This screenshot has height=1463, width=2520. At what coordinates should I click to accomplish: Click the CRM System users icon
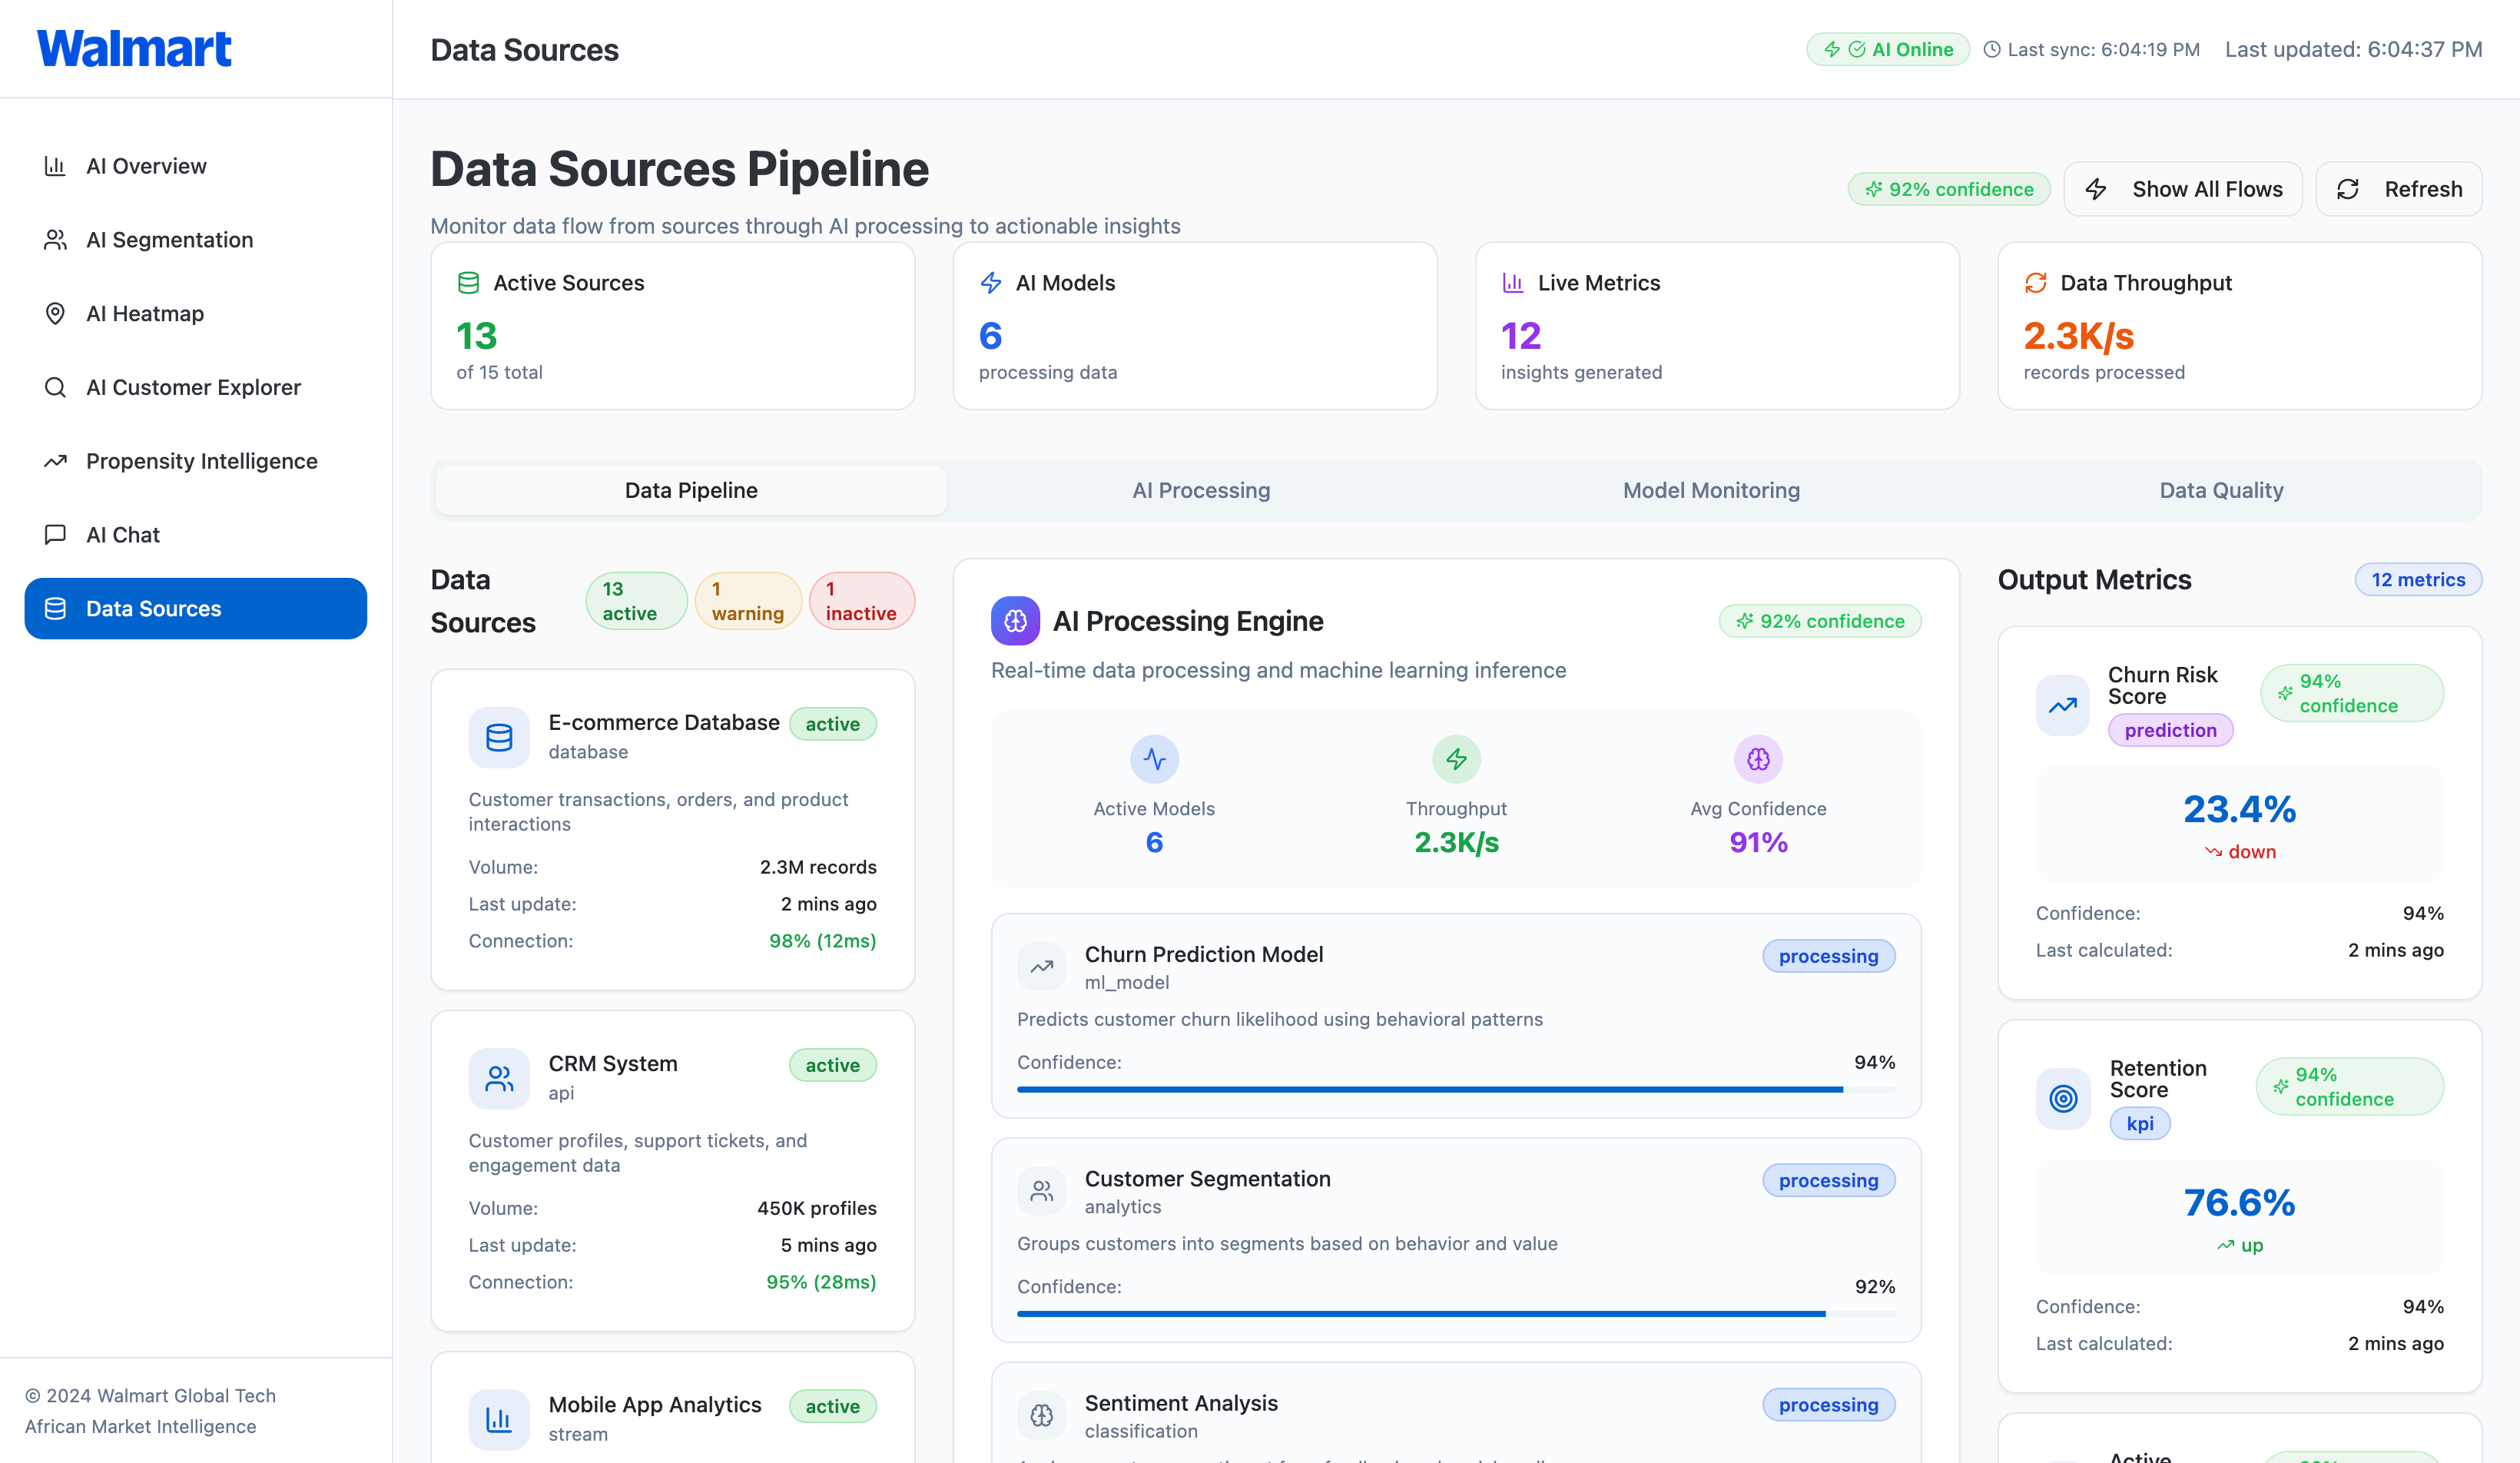pyautogui.click(x=499, y=1079)
